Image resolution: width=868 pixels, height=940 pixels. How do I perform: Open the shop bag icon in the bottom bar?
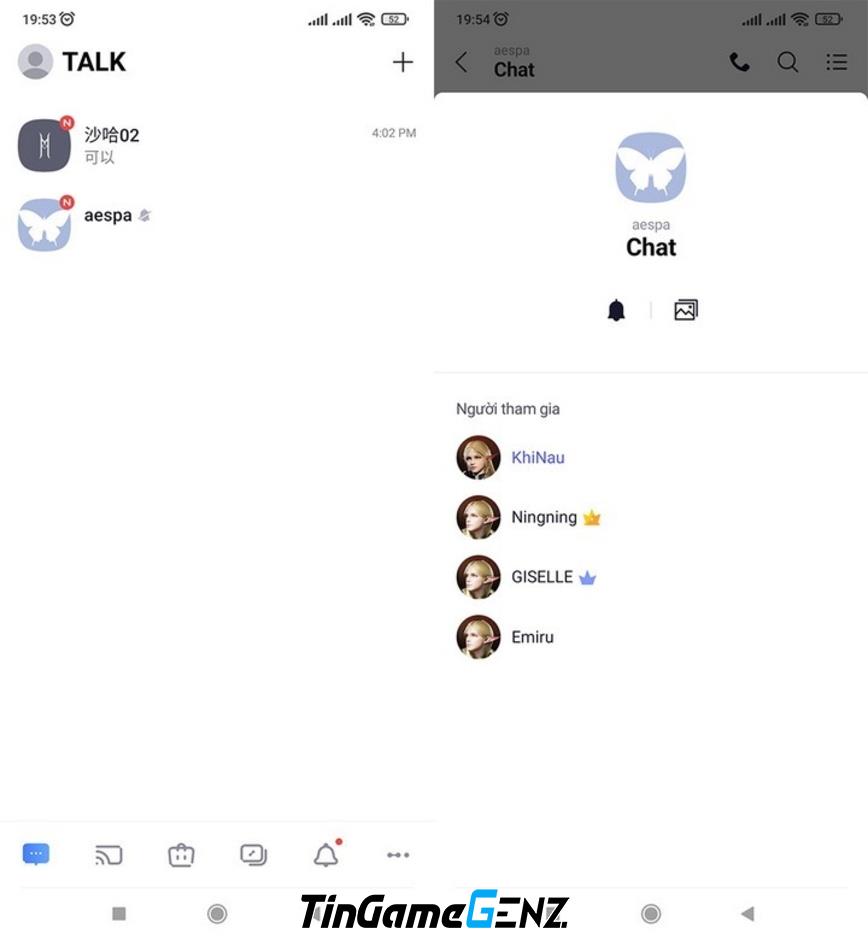click(181, 855)
